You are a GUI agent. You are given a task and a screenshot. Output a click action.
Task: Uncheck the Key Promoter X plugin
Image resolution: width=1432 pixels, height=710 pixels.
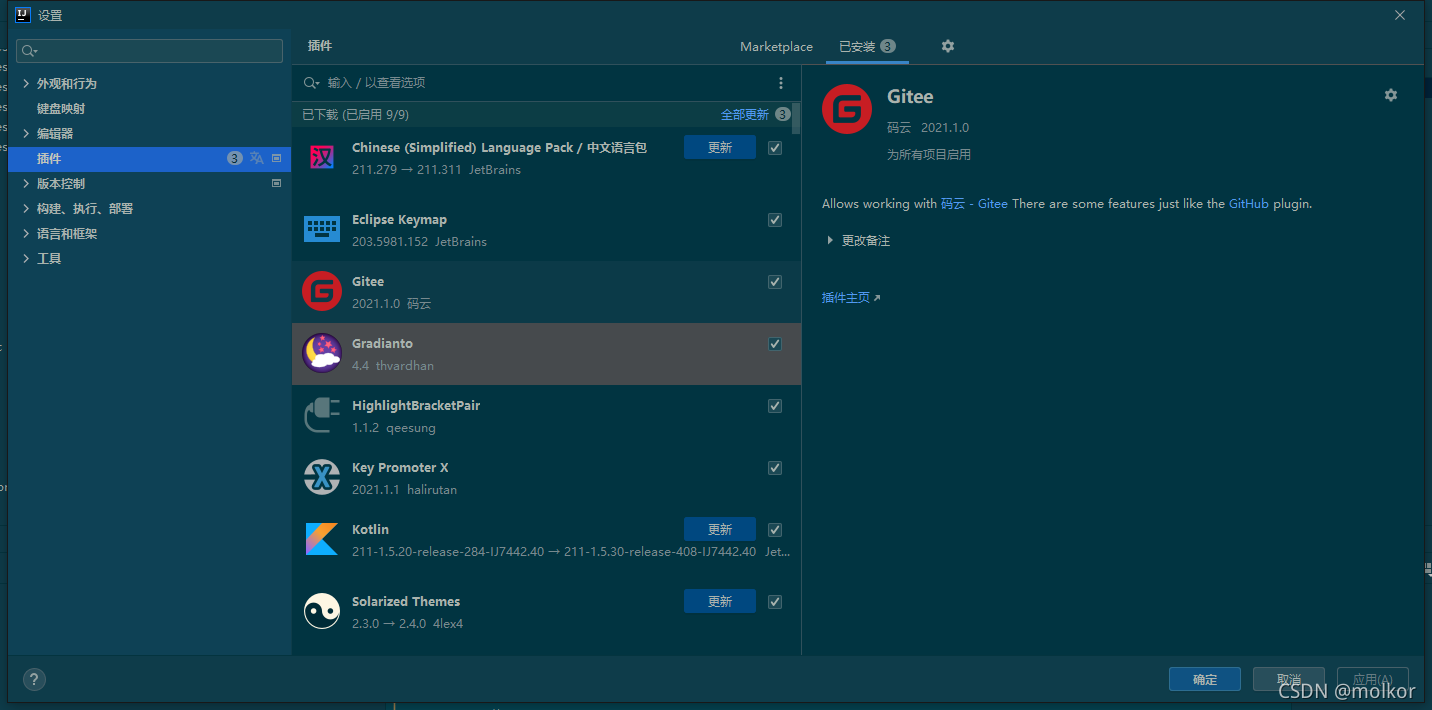tap(775, 468)
